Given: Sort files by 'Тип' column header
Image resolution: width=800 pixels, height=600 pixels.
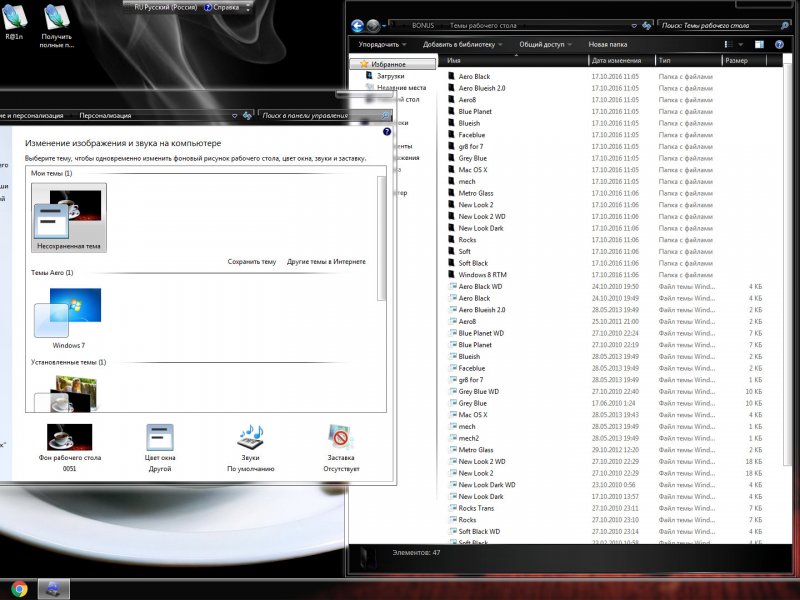Looking at the screenshot, I should tap(689, 60).
